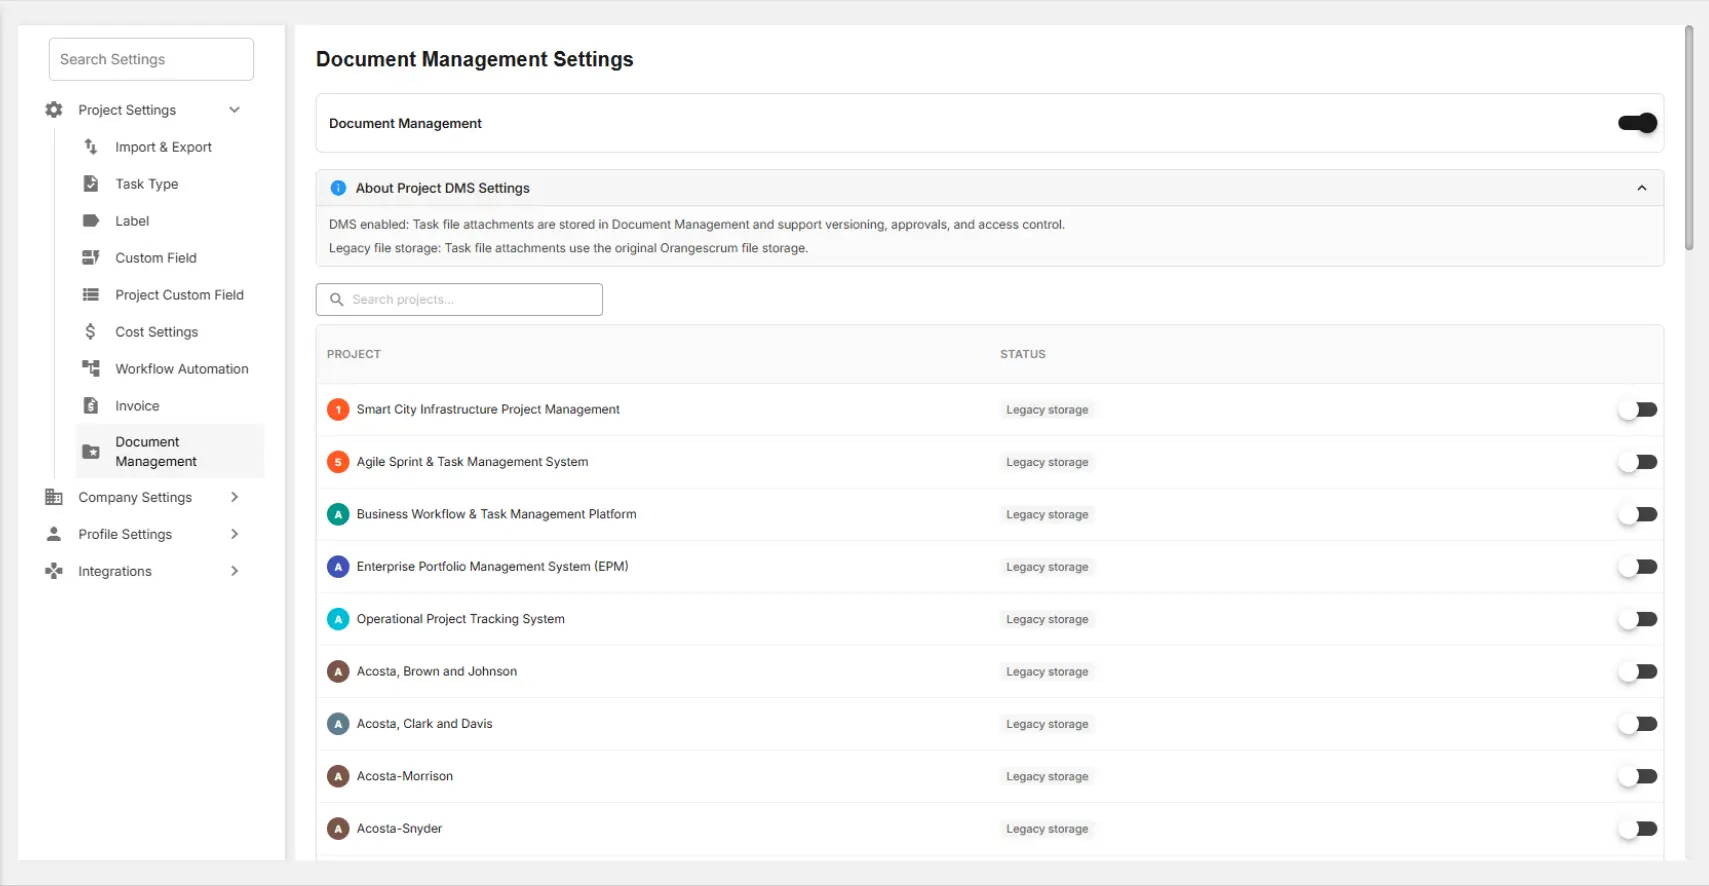Image resolution: width=1709 pixels, height=886 pixels.
Task: Click the Acosta-Snyder project name
Action: pyautogui.click(x=399, y=829)
